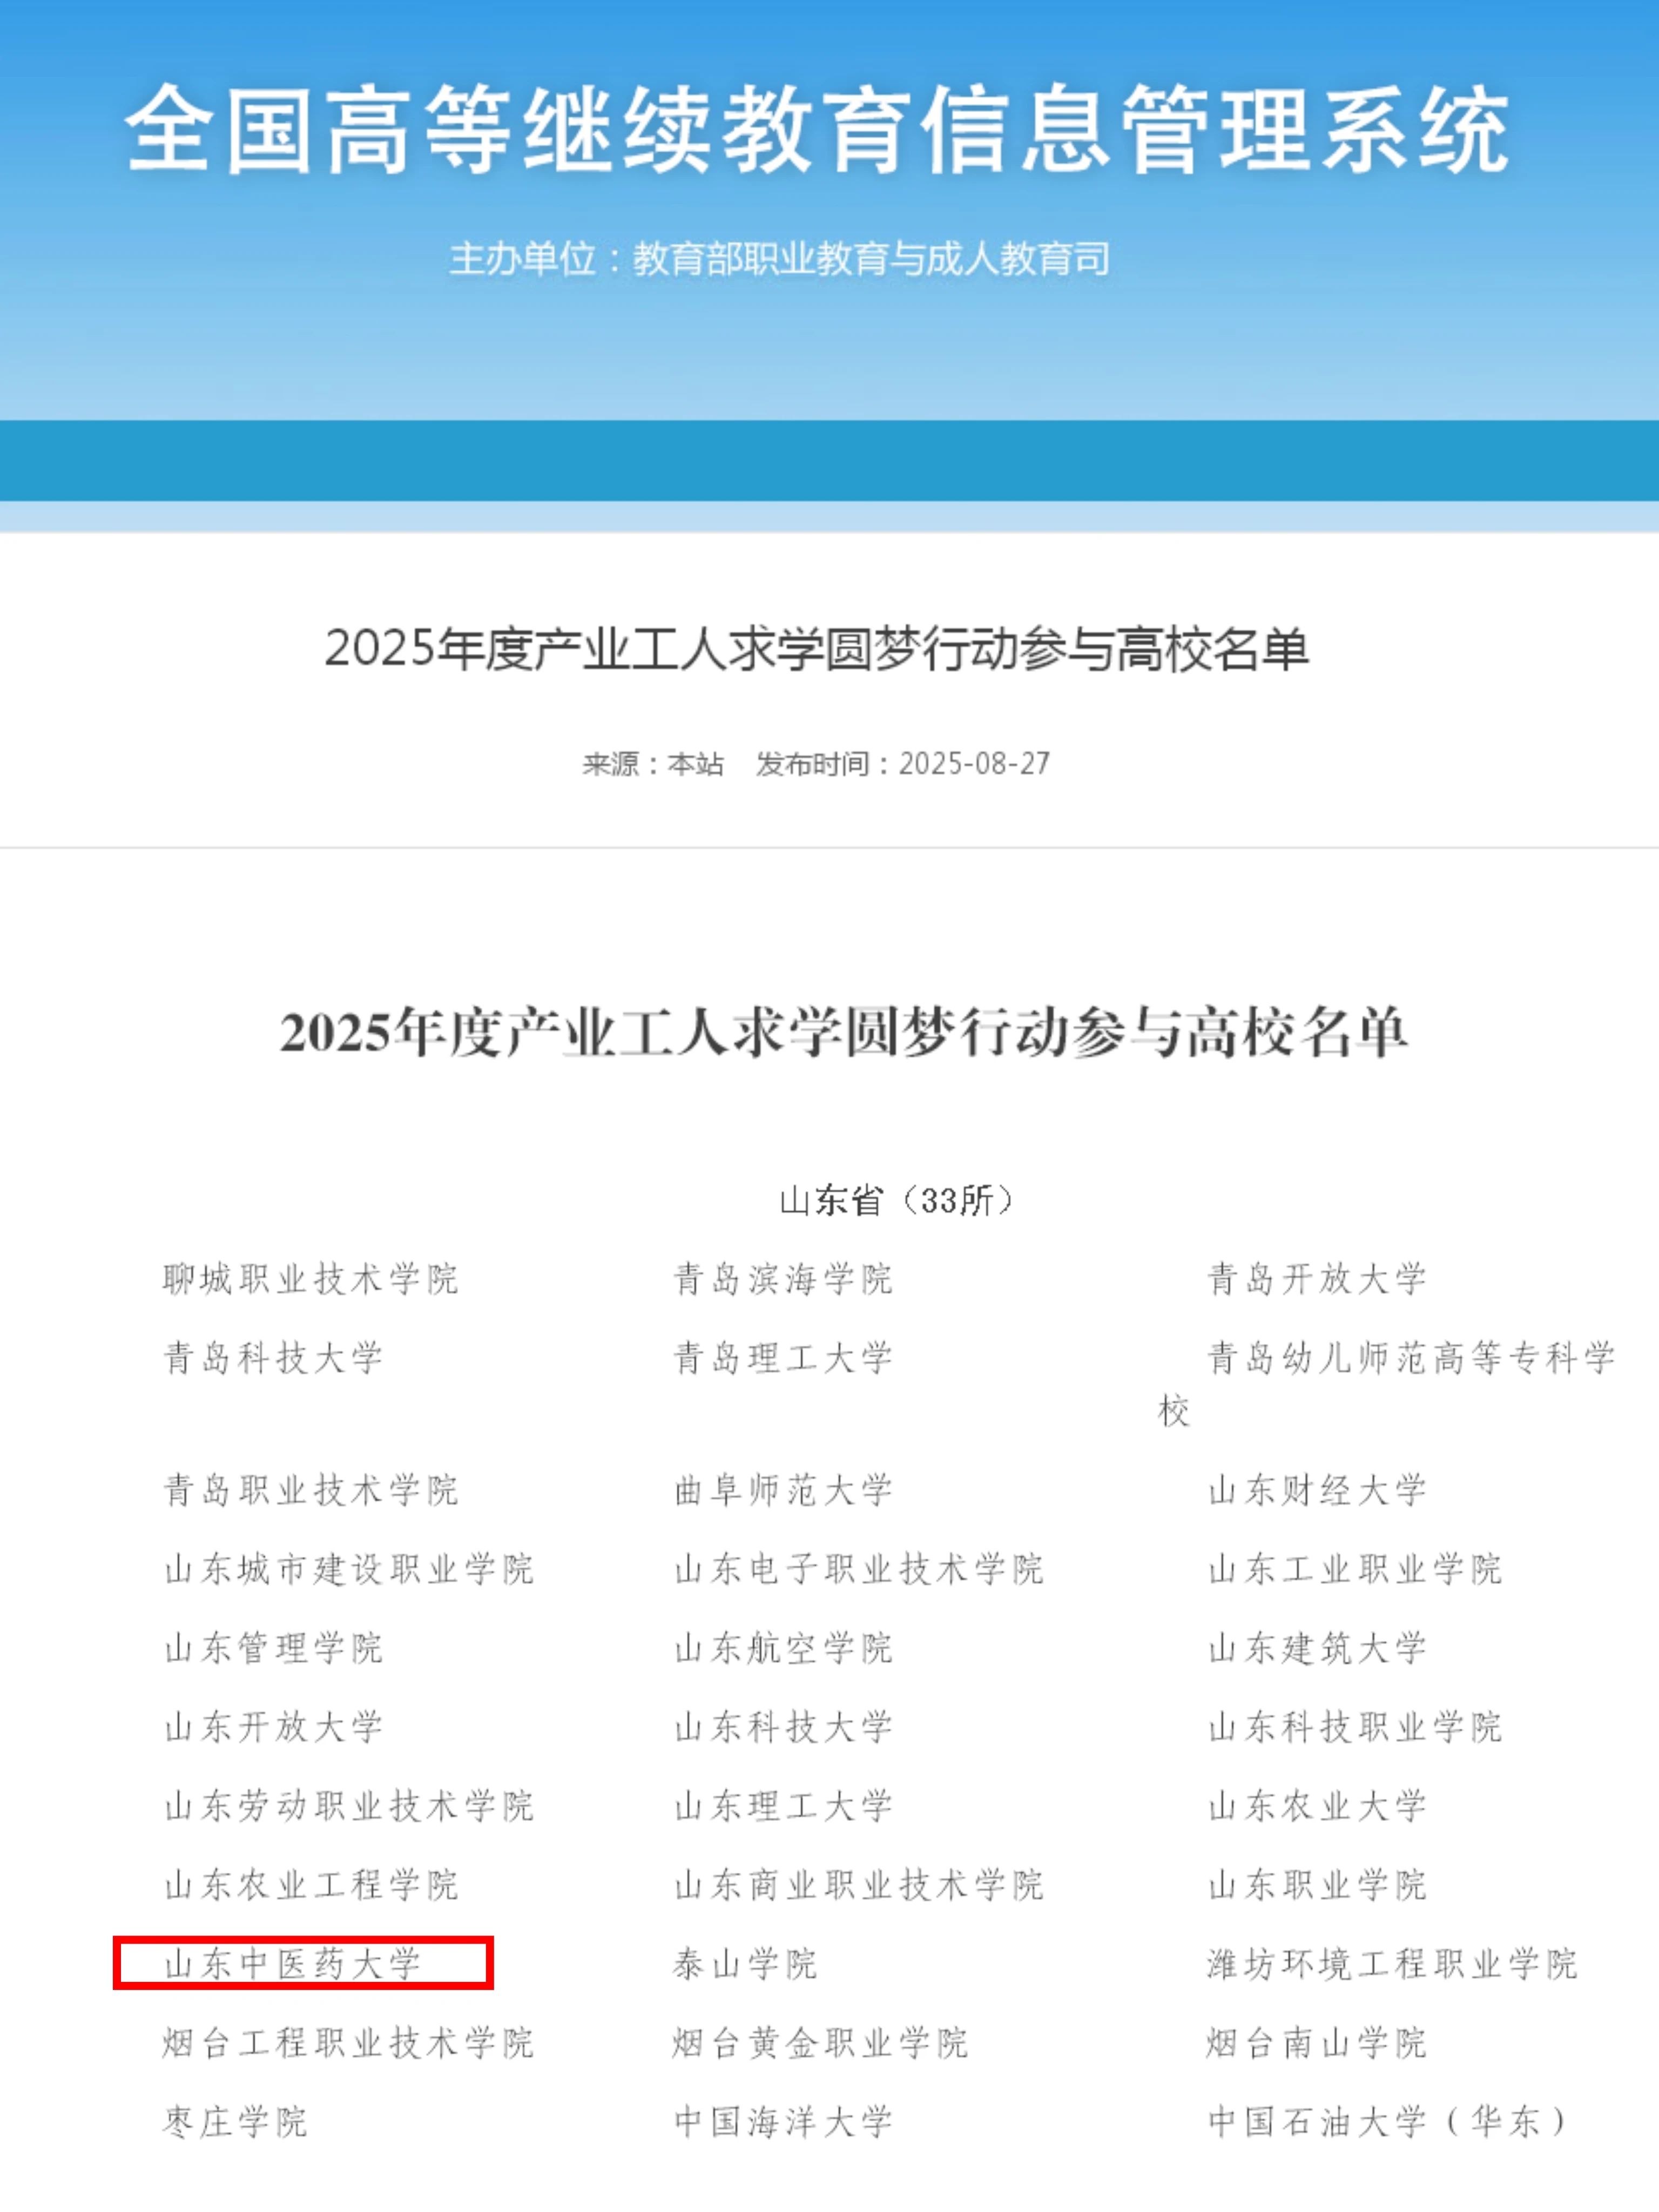Select 山东开放大学 in the list
1659x2212 pixels.
click(x=273, y=1727)
